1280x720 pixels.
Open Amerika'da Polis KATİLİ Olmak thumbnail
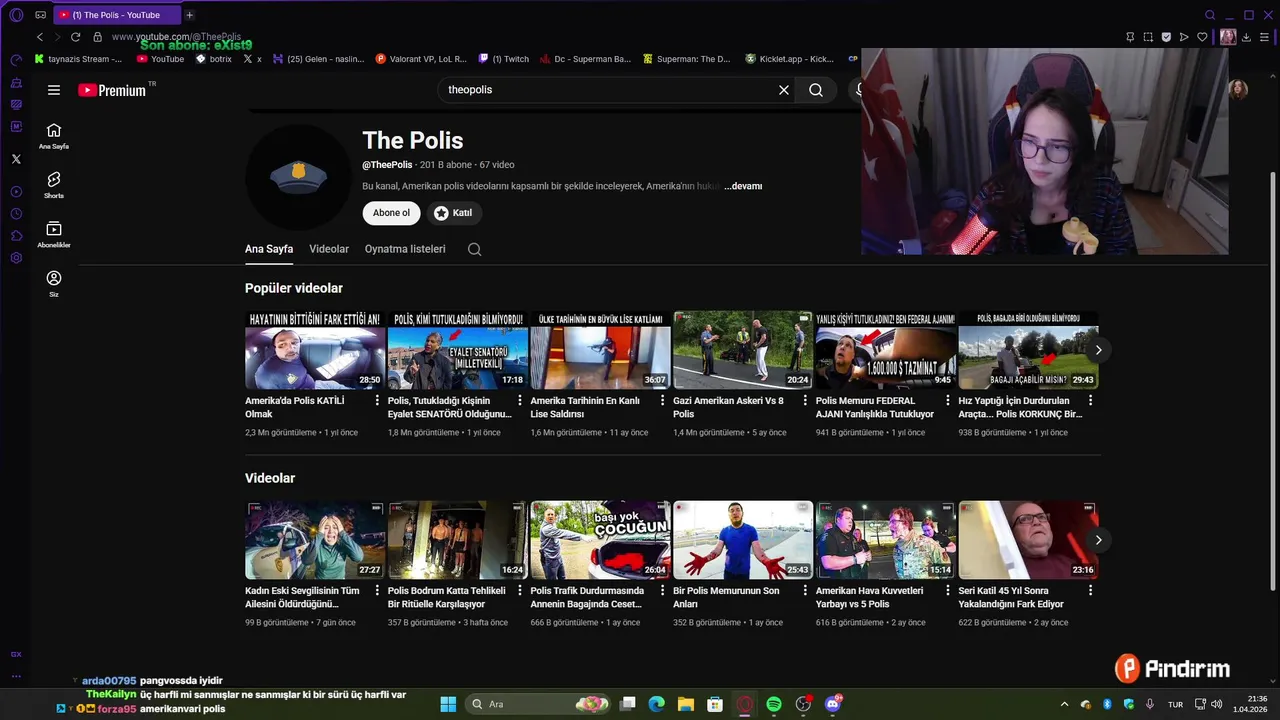315,350
